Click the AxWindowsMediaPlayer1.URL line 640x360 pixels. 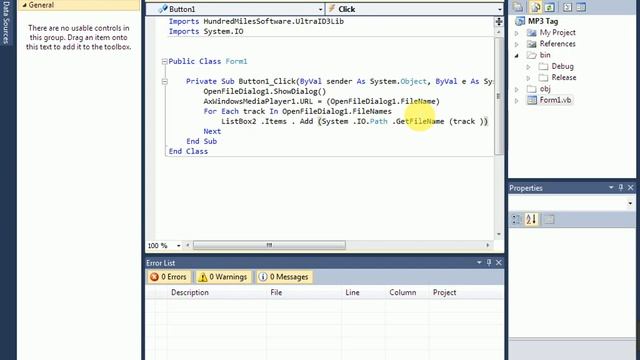[x=322, y=101]
